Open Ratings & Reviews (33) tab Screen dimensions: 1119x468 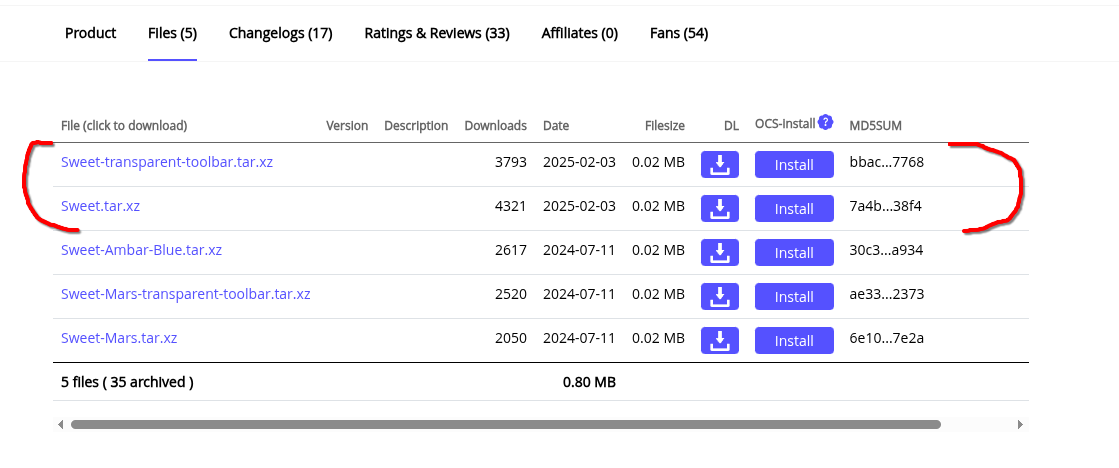coord(437,33)
